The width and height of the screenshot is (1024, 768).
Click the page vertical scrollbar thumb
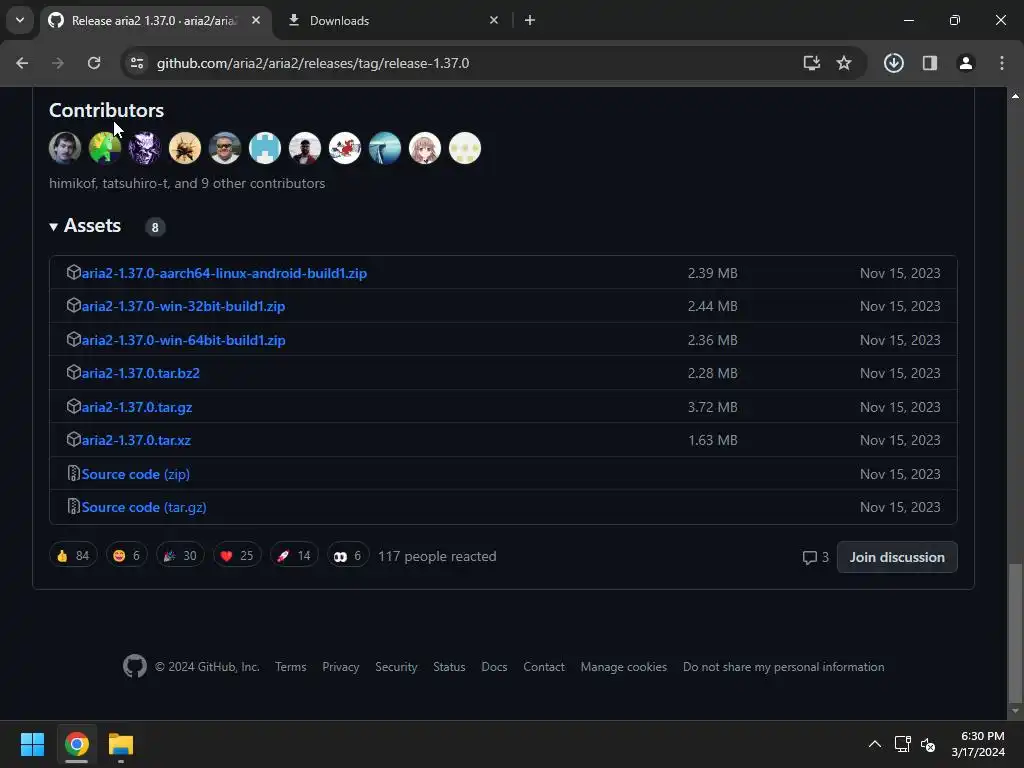point(1015,632)
